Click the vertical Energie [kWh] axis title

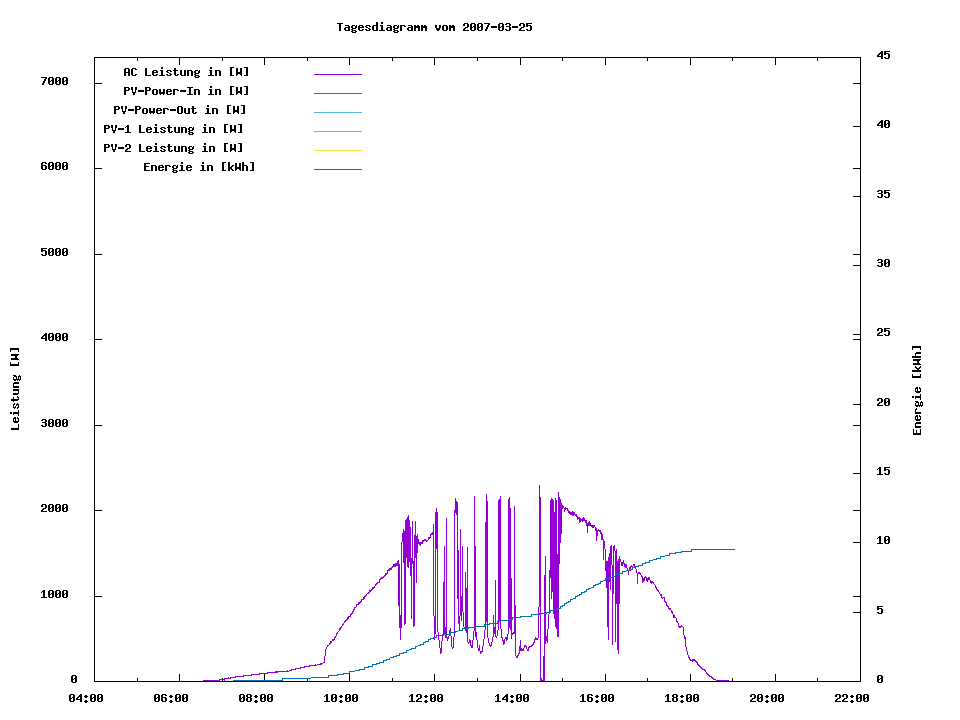[918, 390]
